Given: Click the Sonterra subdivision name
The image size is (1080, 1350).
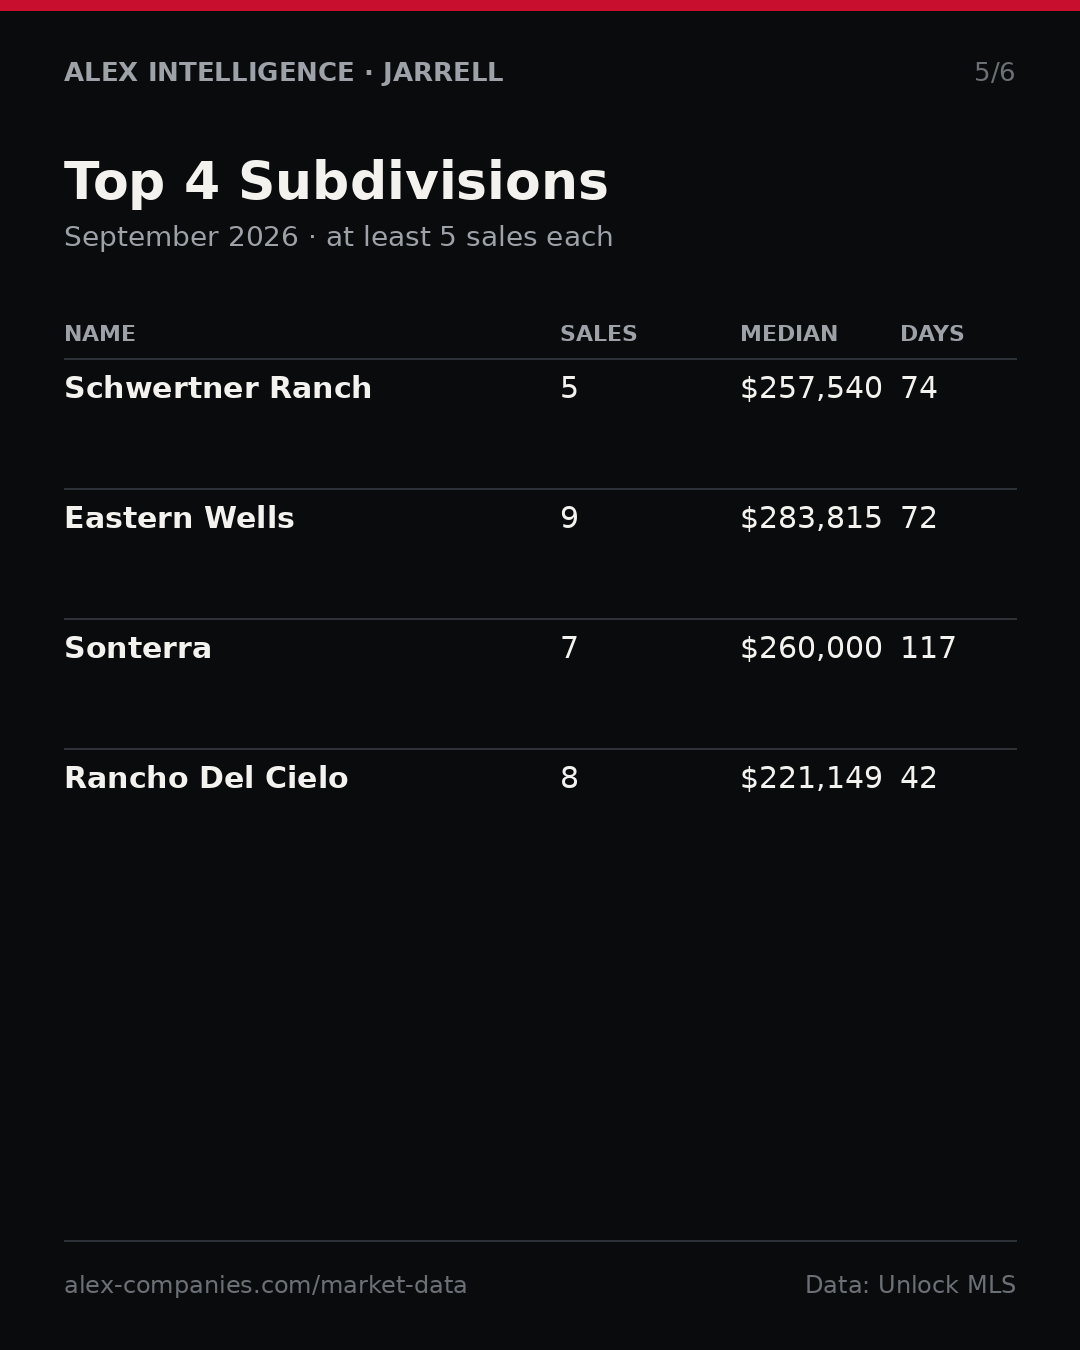Looking at the screenshot, I should pos(138,649).
